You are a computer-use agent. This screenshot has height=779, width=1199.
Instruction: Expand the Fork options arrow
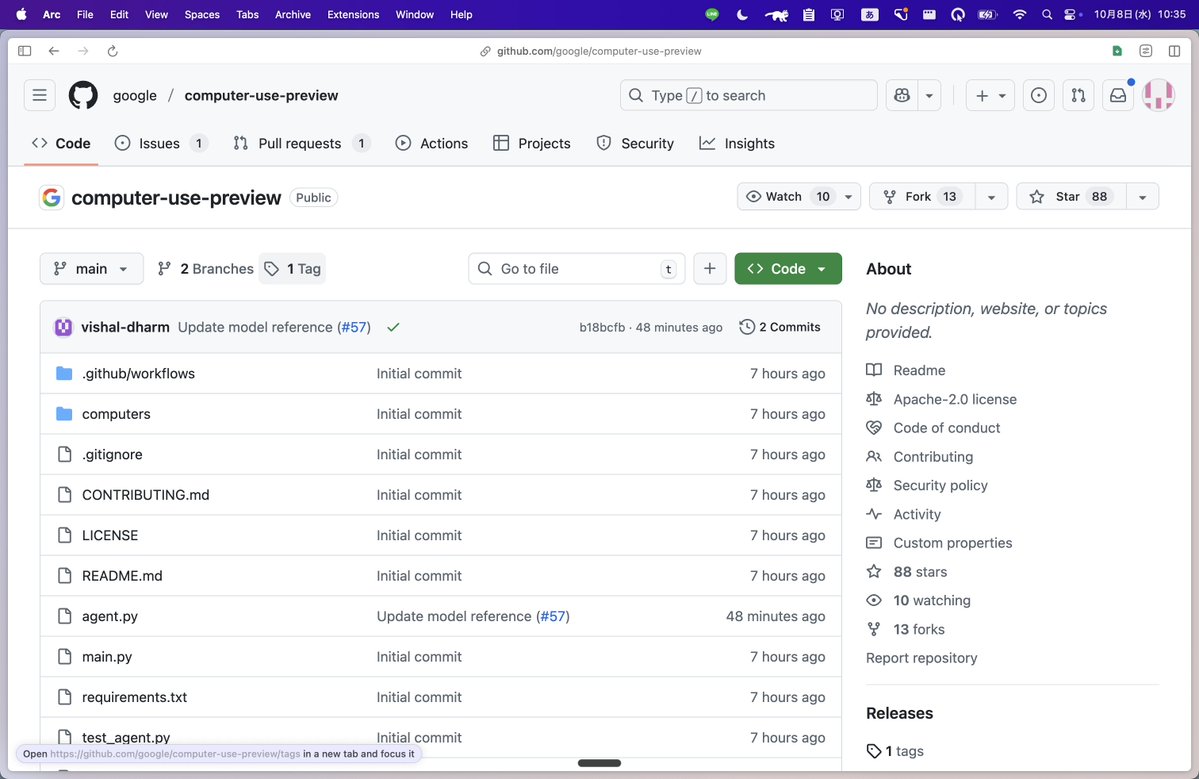(991, 196)
